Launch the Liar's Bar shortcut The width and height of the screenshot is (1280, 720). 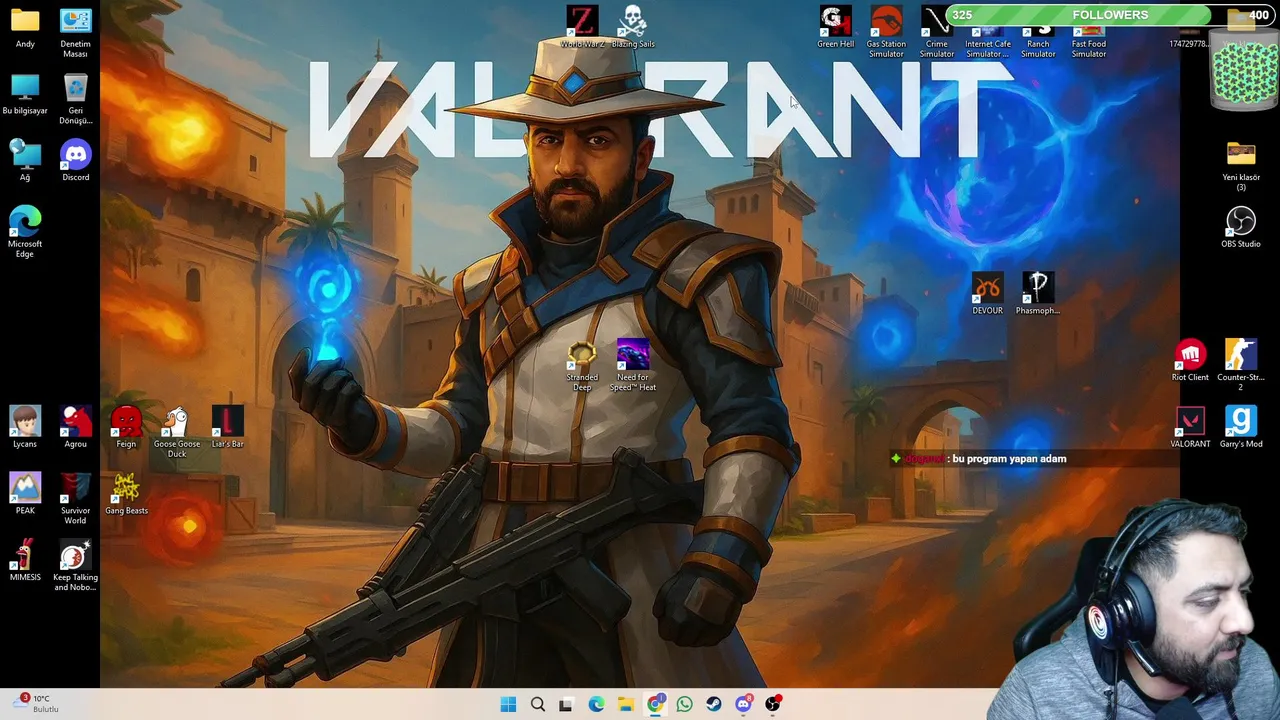click(x=227, y=427)
